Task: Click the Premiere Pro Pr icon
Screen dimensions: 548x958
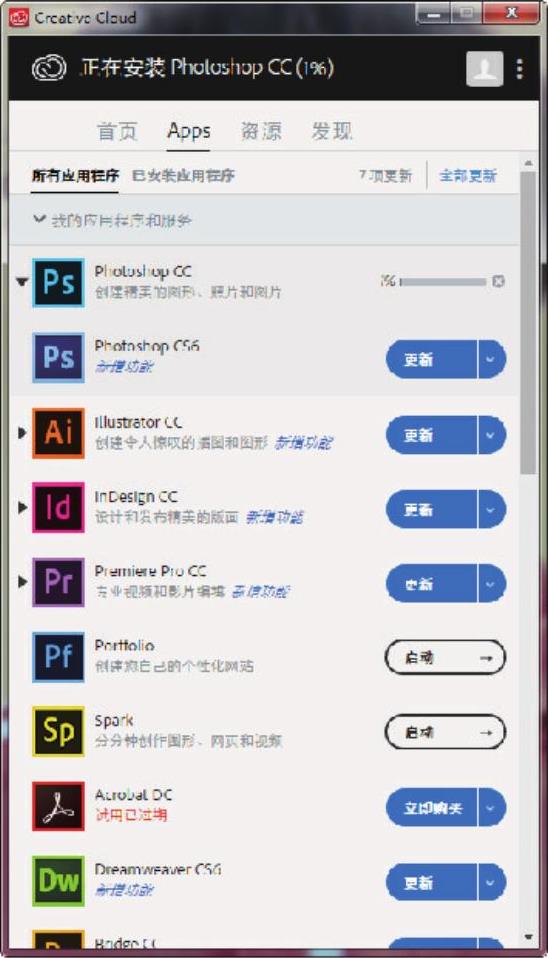Action: (58, 582)
